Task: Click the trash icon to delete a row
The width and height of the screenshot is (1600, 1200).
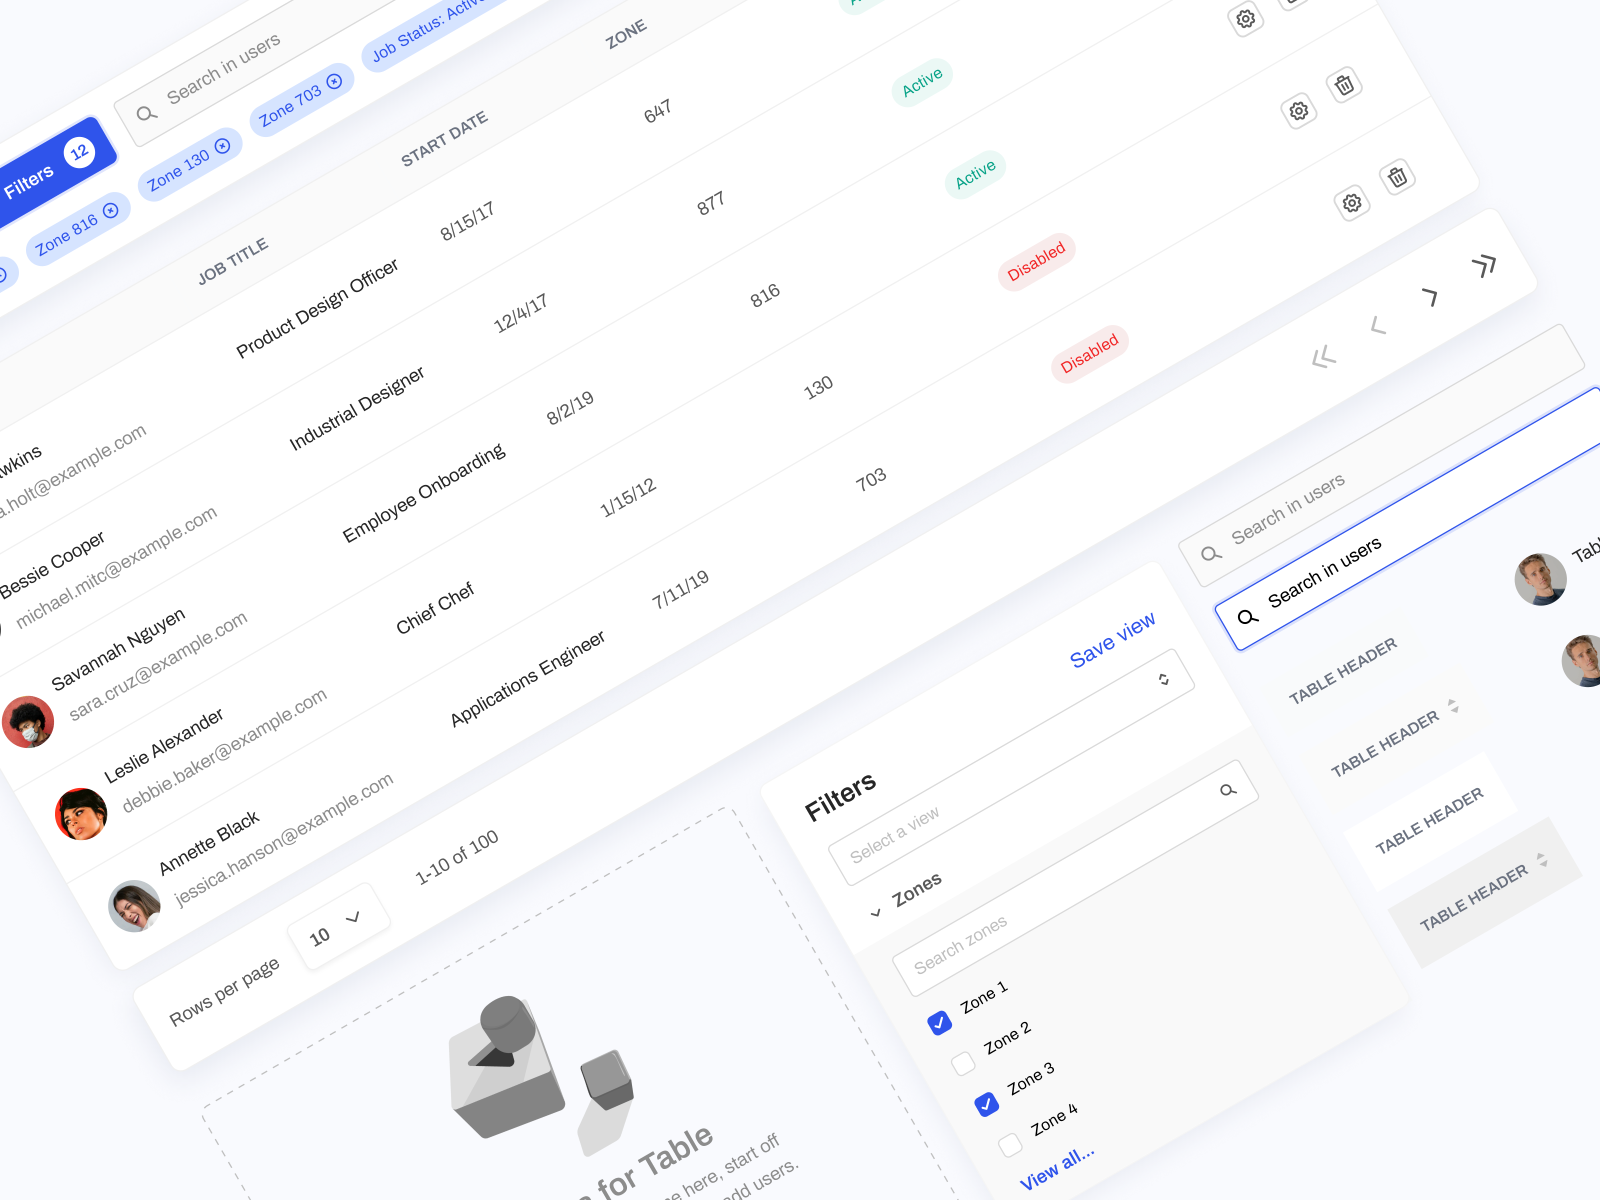Action: (1346, 85)
